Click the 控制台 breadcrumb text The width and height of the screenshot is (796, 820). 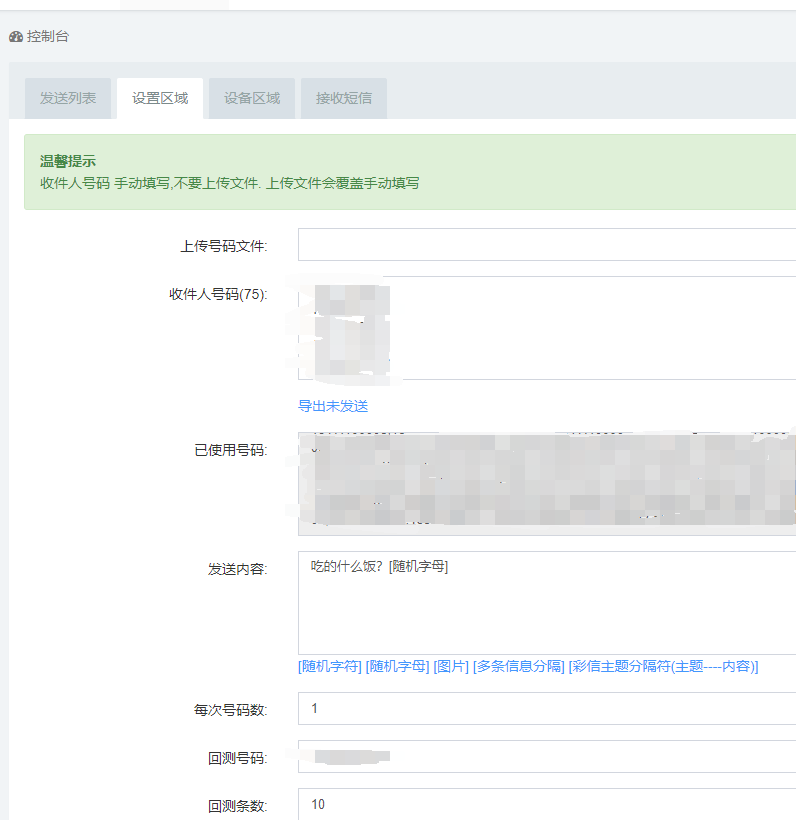(x=48, y=37)
